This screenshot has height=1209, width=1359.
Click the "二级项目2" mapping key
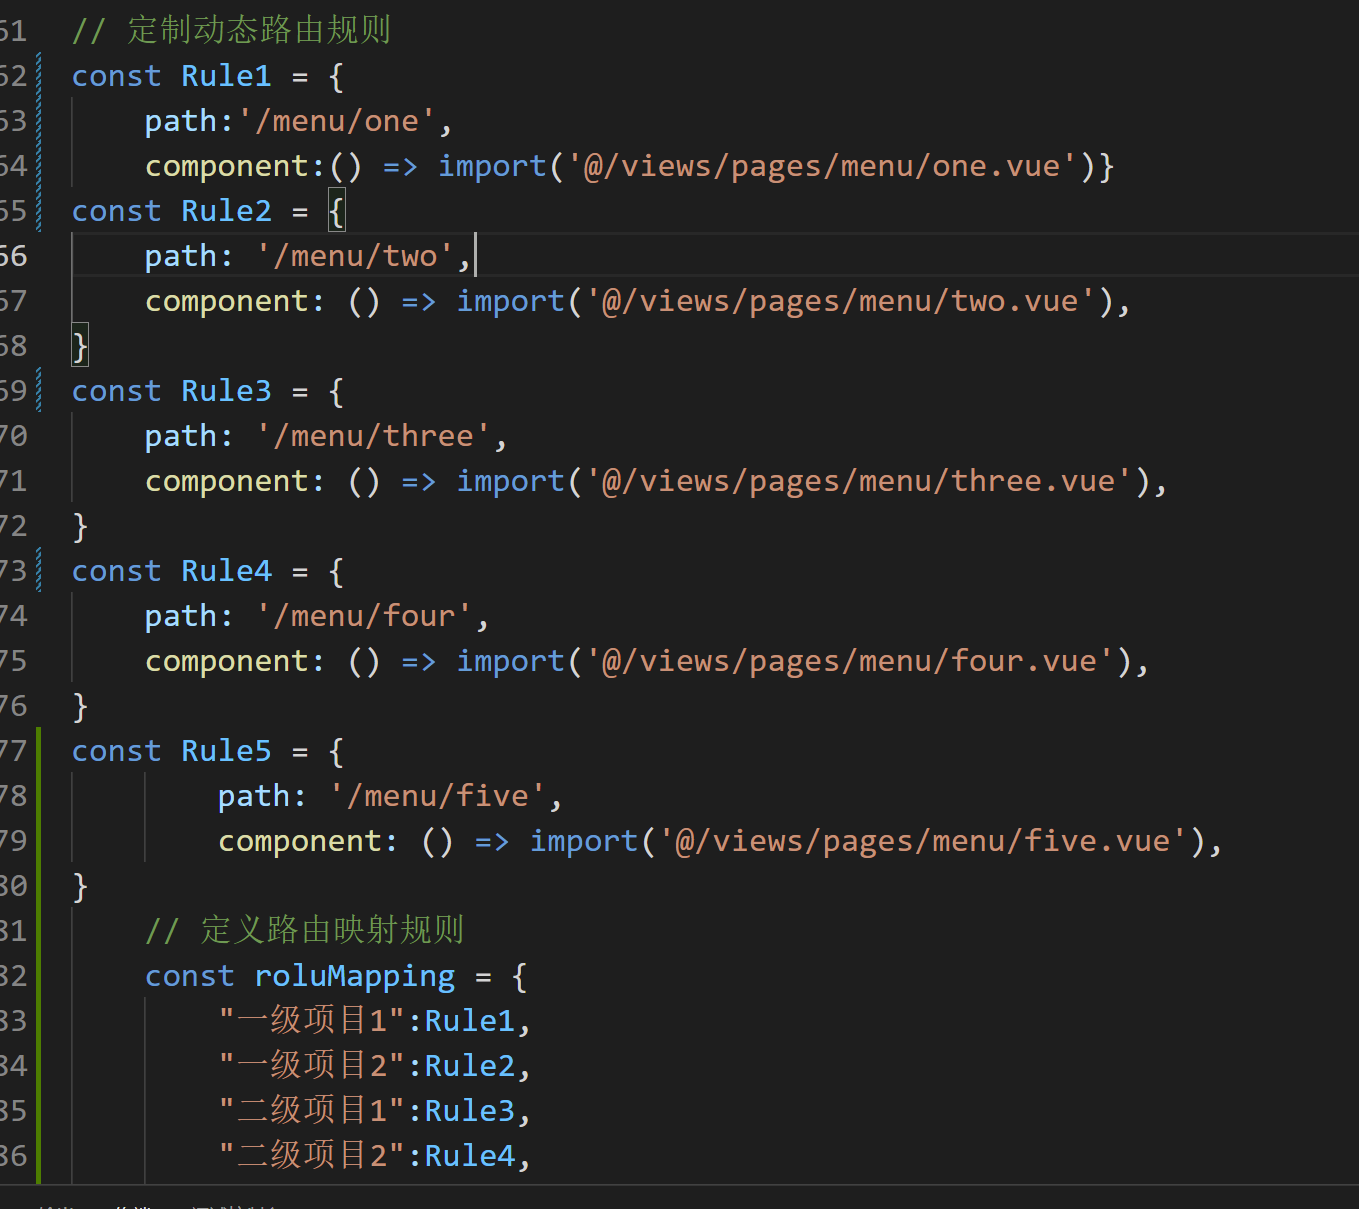point(312,1156)
